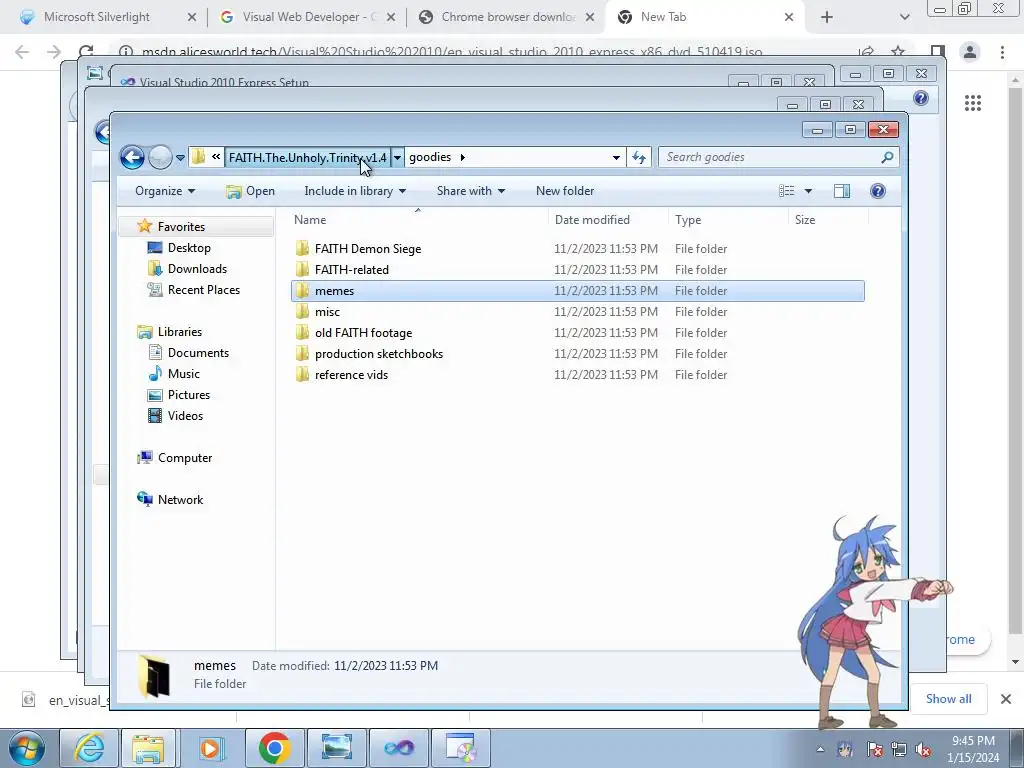Toggle the preview pane icon
Viewport: 1024px width, 768px height.
click(x=842, y=191)
